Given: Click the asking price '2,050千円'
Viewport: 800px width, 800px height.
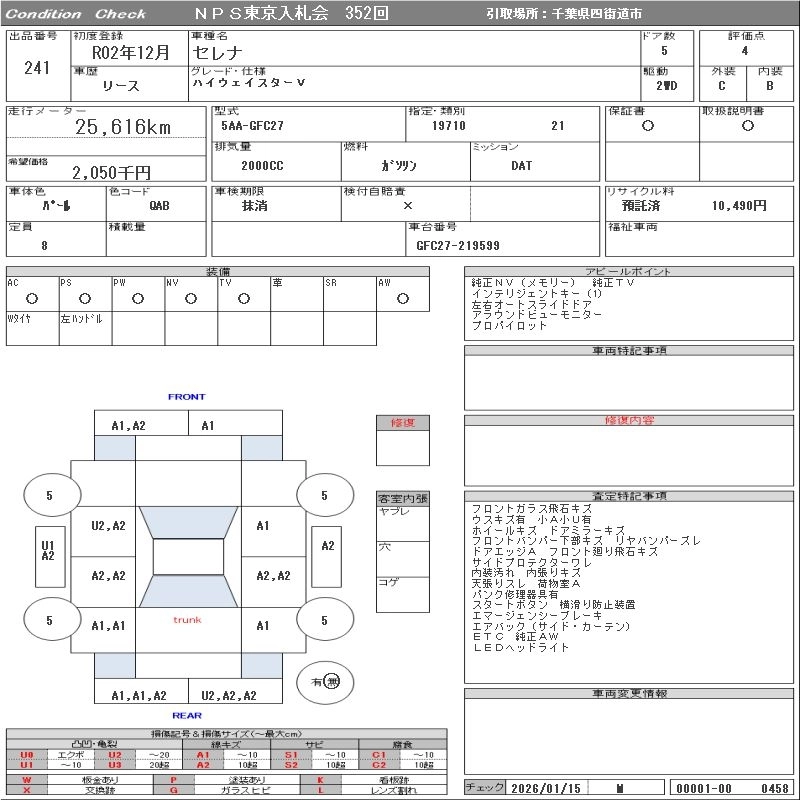Looking at the screenshot, I should point(111,173).
